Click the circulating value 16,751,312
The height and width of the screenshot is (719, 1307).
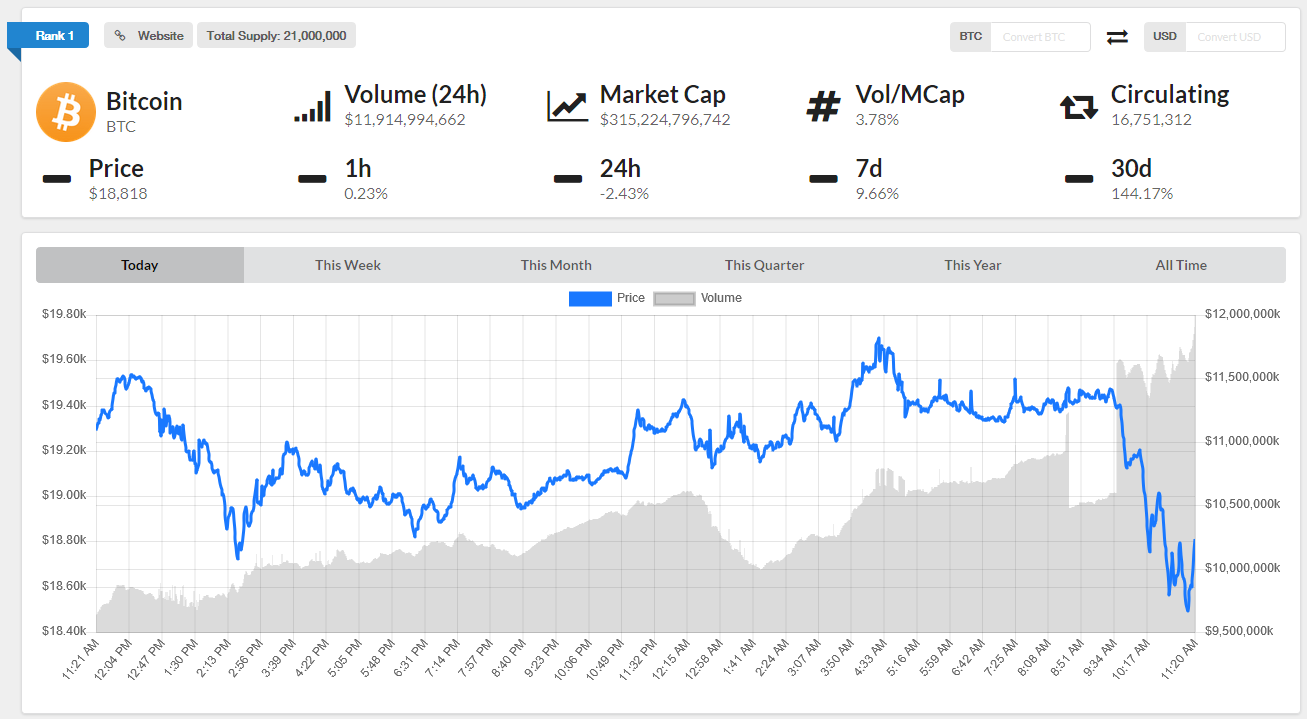coord(1151,120)
